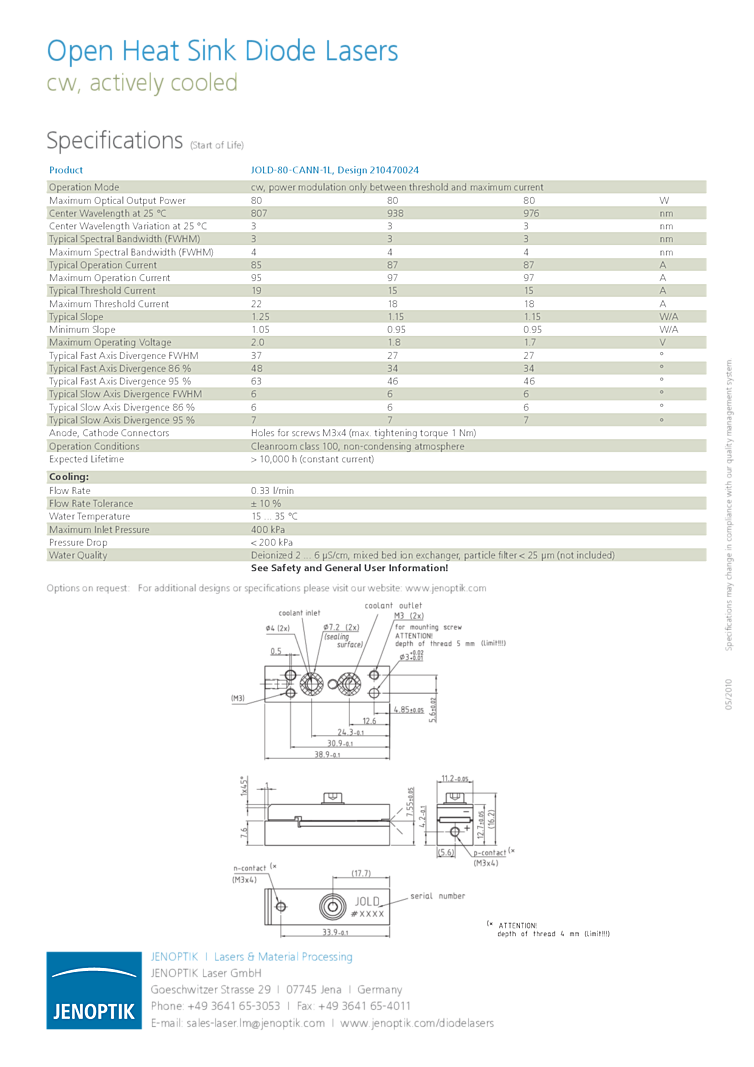This screenshot has width=754, height=1067.
Task: Click the 'Open Heat Sink Diode Lasers' title
Action: point(222,50)
